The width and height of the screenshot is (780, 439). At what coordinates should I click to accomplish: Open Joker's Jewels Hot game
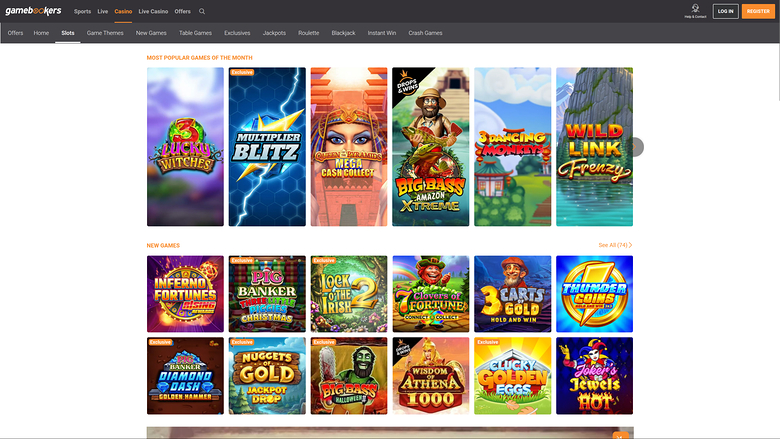coord(594,376)
